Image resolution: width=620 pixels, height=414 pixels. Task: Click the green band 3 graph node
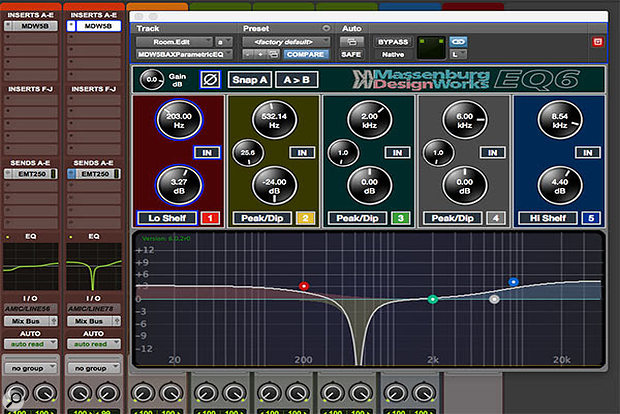433,299
